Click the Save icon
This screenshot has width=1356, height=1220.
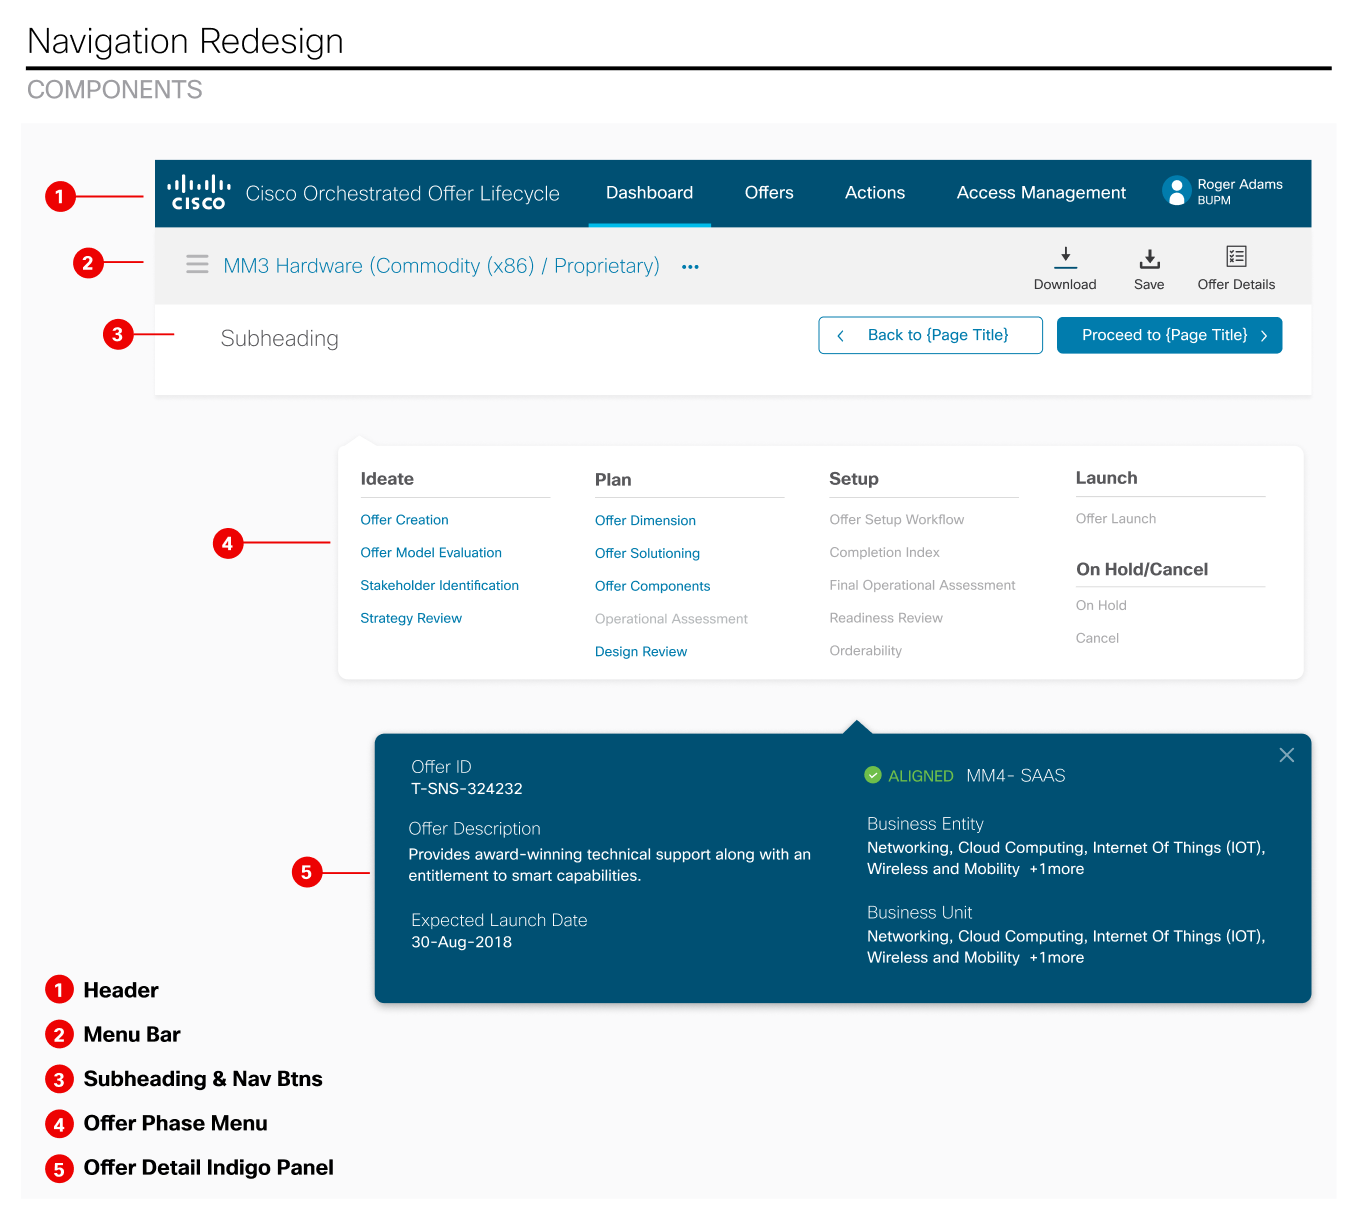[x=1149, y=259]
